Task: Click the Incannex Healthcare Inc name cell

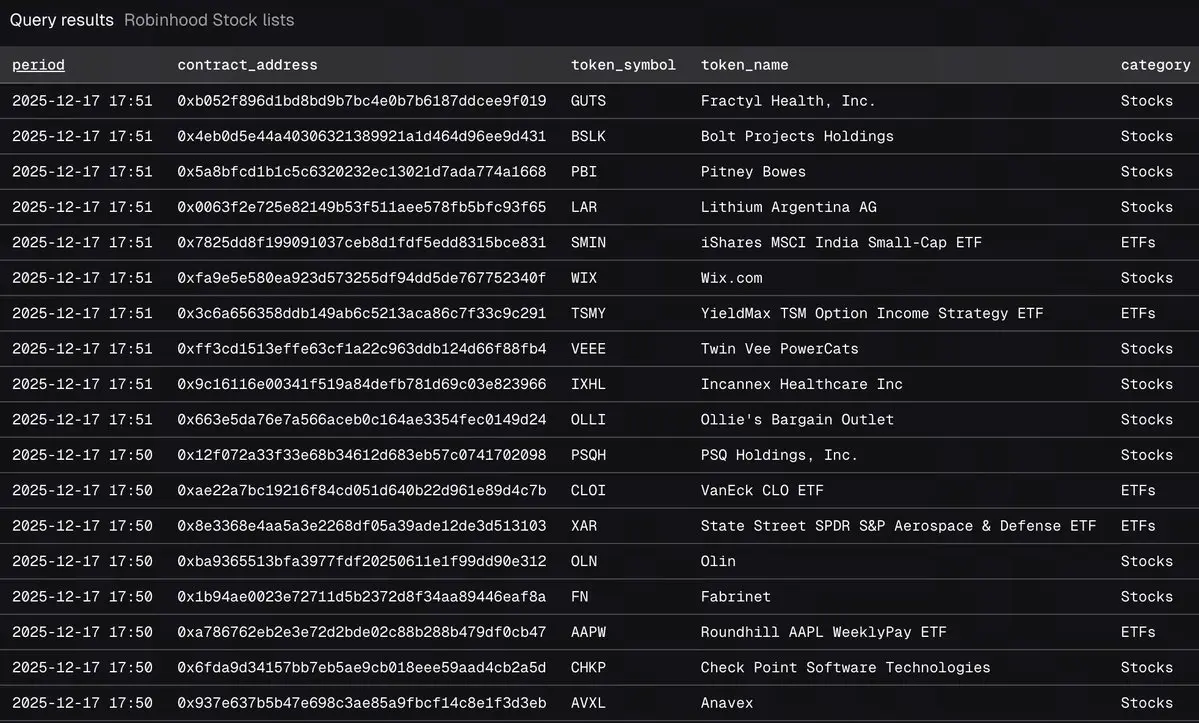Action: (x=801, y=384)
